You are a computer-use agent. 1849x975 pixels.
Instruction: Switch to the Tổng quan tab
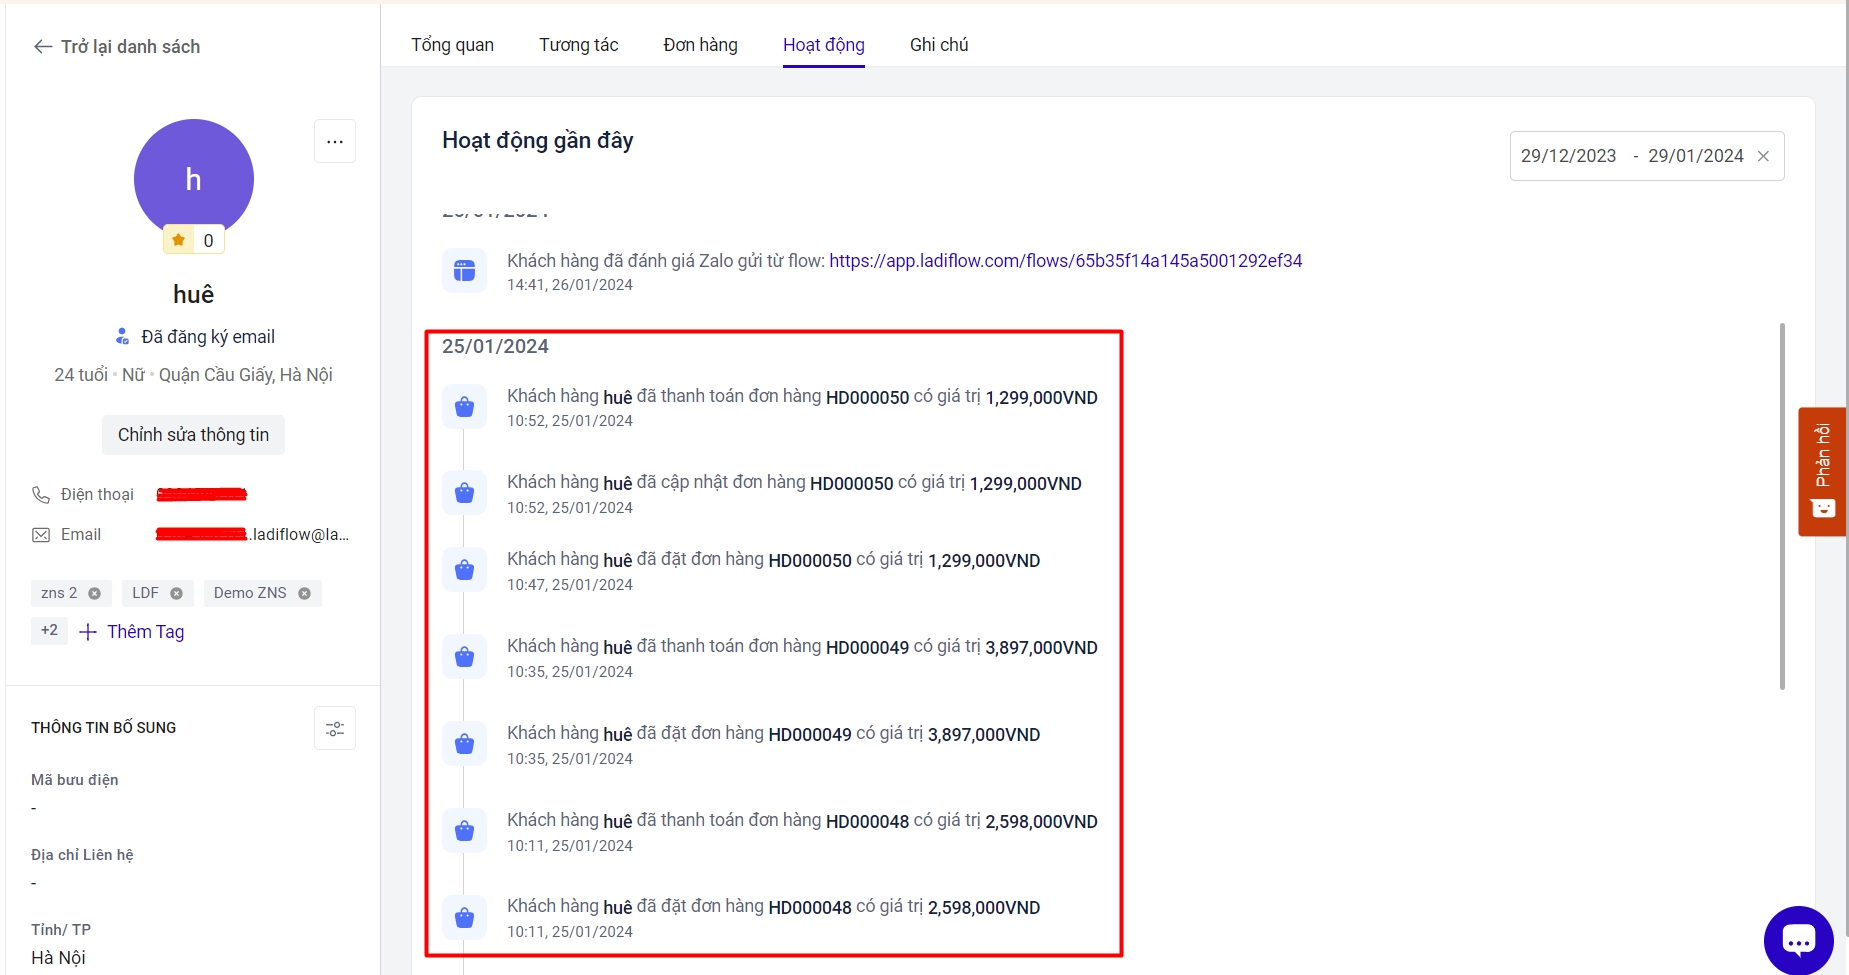452,45
